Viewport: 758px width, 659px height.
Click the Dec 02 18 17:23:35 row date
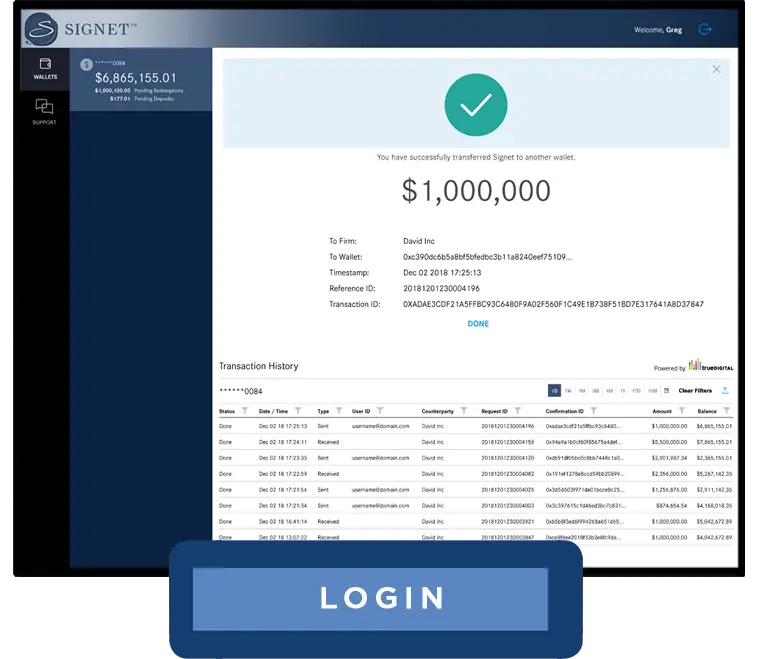coord(283,457)
